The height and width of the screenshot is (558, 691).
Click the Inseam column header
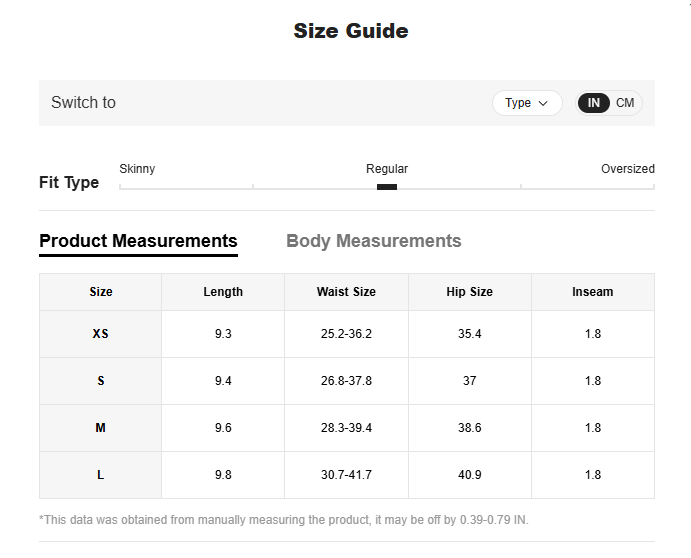point(592,292)
